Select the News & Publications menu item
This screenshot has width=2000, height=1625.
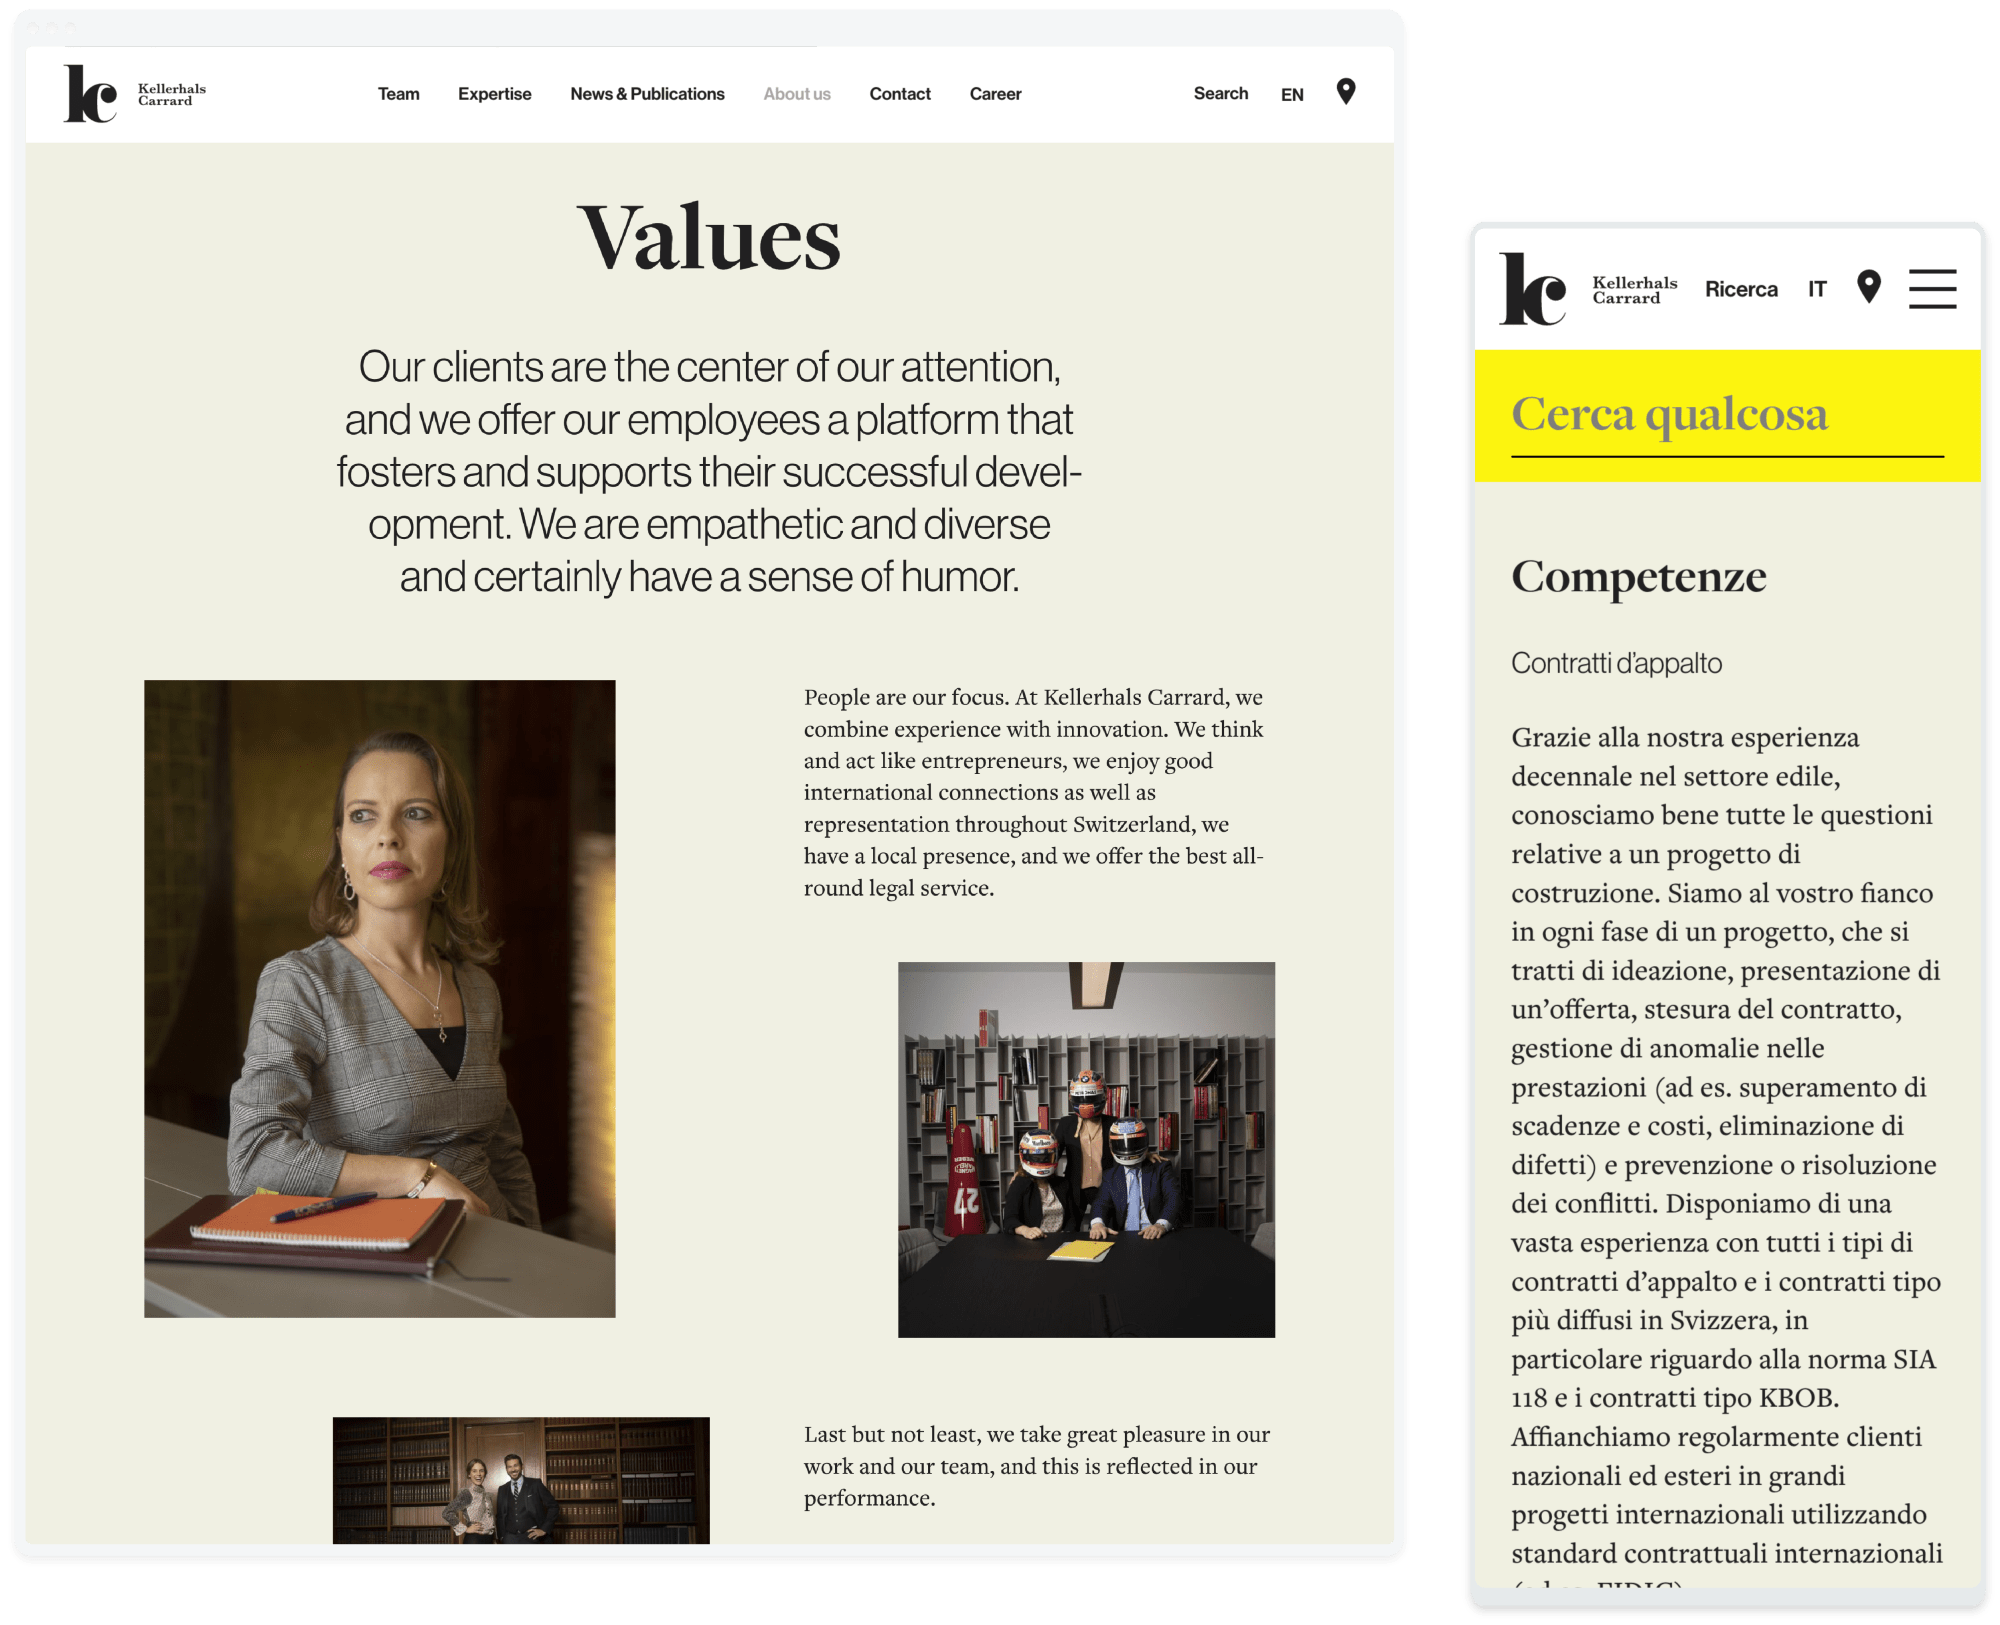pyautogui.click(x=647, y=93)
